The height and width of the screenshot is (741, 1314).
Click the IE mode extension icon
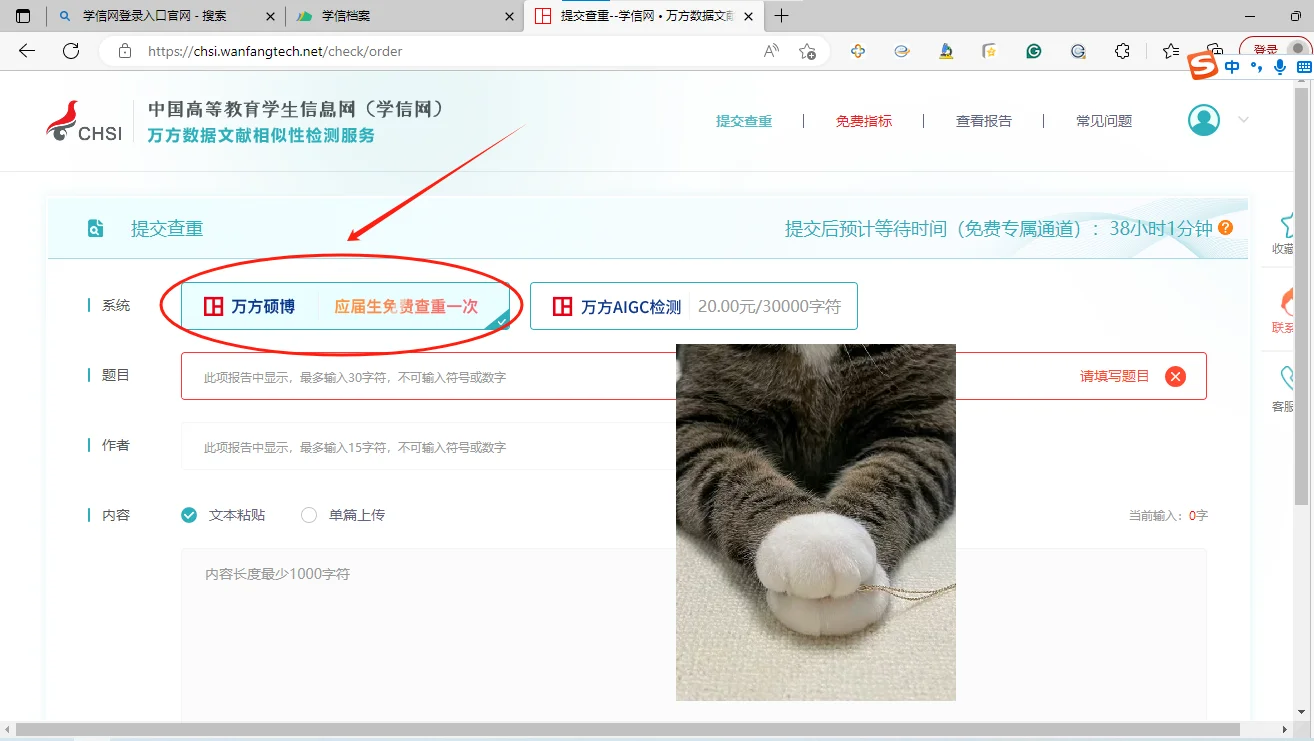pyautogui.click(x=902, y=51)
